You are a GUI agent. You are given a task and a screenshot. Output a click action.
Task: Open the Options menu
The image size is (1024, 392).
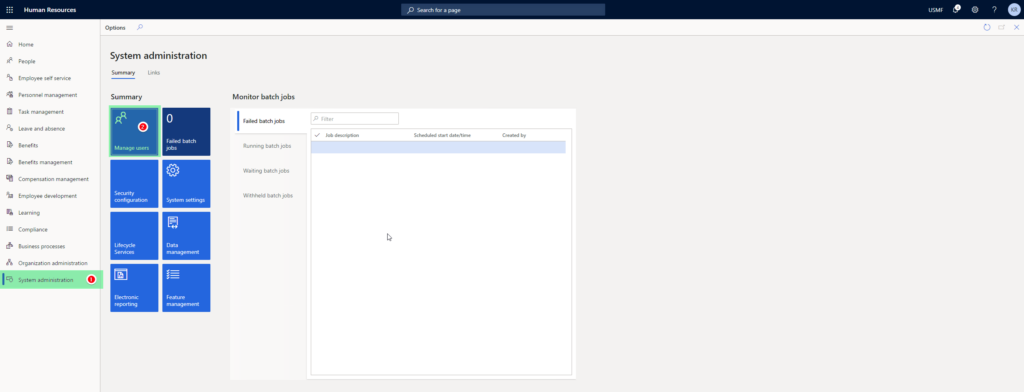point(115,27)
